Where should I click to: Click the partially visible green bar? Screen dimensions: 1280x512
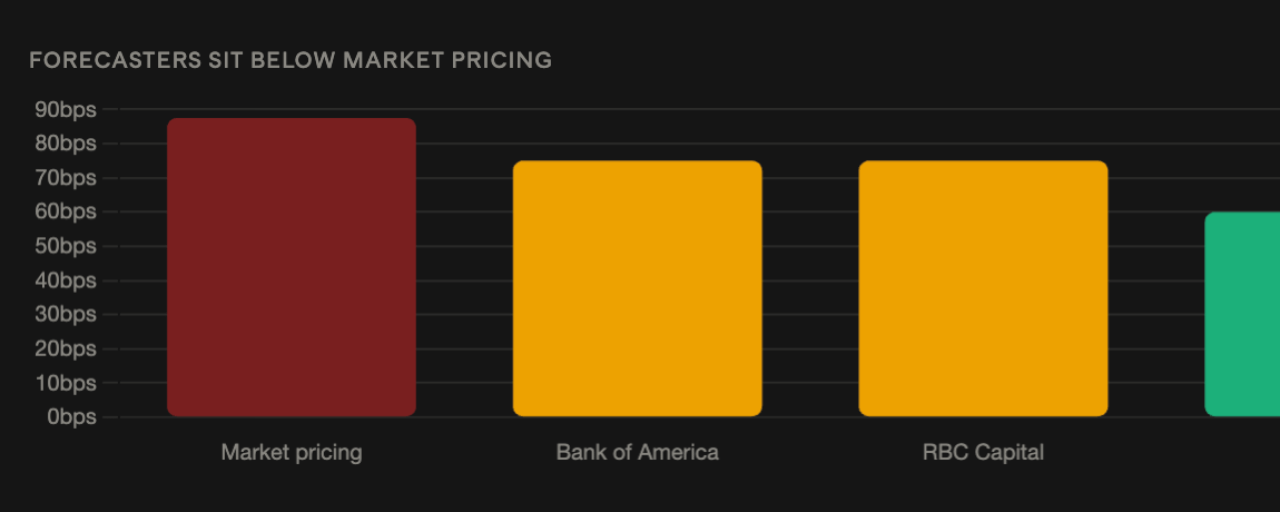click(x=1242, y=314)
